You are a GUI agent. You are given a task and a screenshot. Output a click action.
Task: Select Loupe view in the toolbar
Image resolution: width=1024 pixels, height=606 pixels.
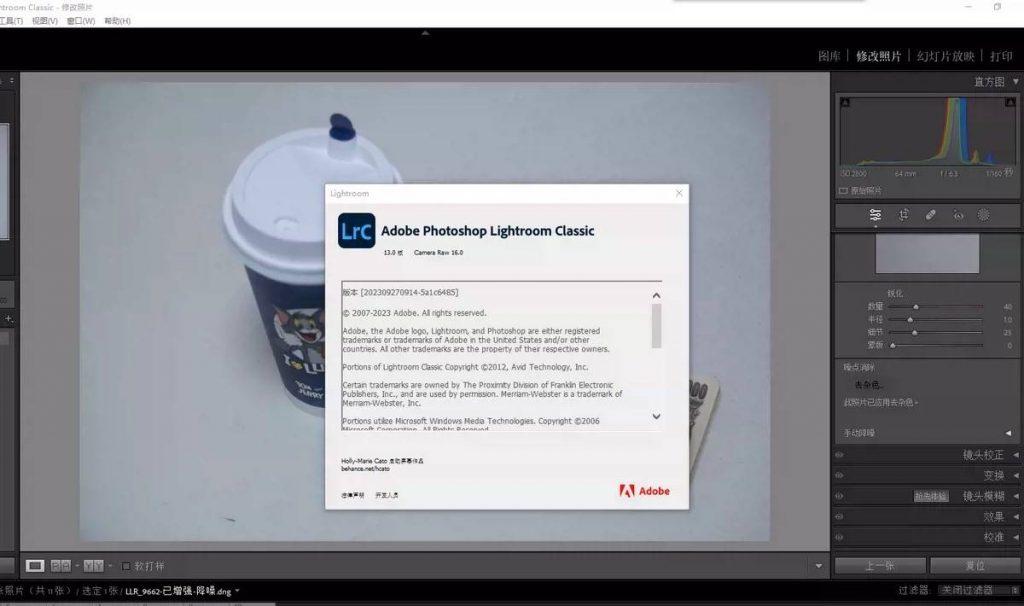(35, 566)
